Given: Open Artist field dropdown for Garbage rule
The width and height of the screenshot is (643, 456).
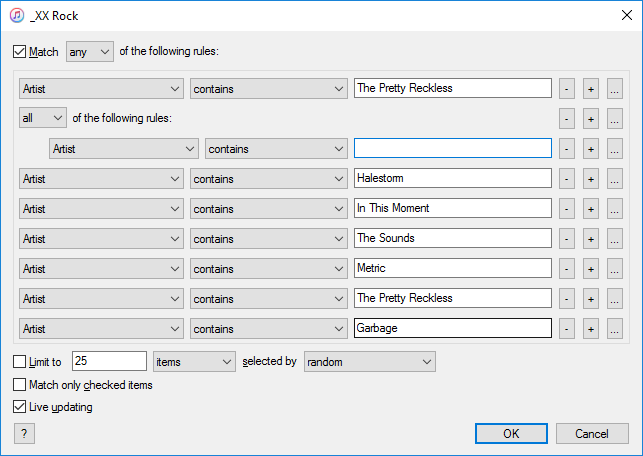Looking at the screenshot, I should (101, 329).
